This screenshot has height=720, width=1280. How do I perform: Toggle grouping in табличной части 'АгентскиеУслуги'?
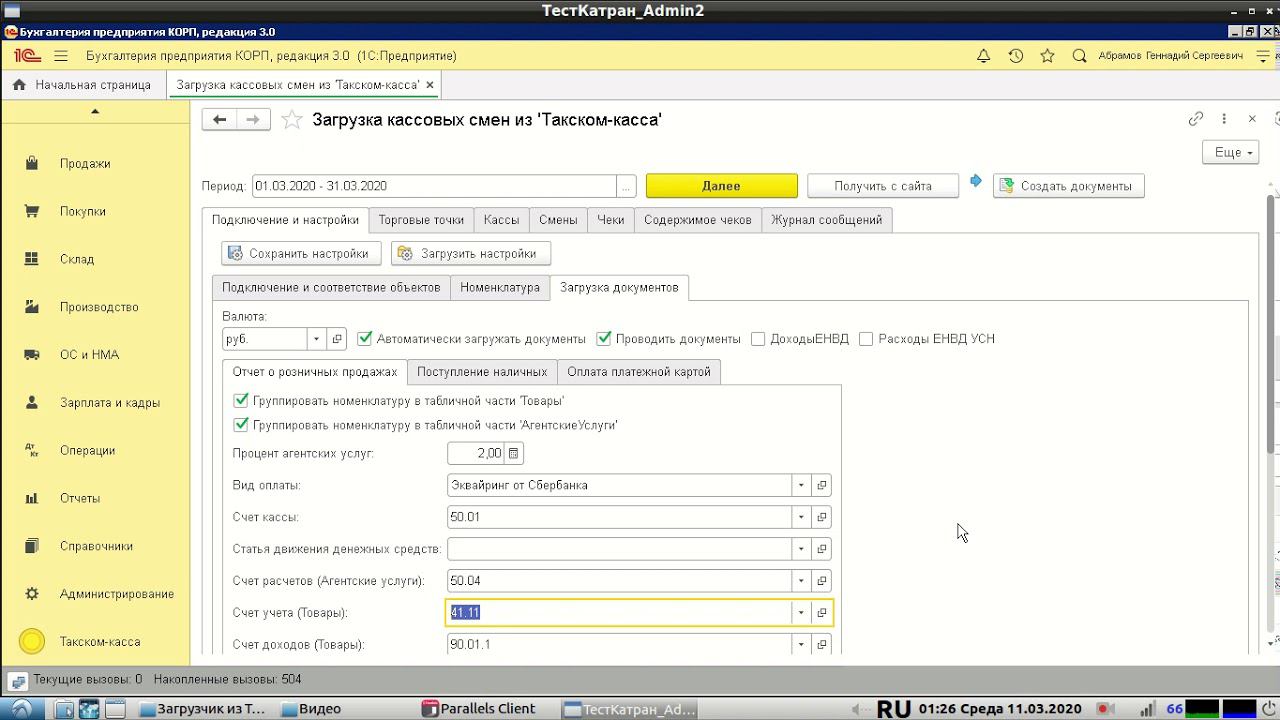(x=240, y=425)
